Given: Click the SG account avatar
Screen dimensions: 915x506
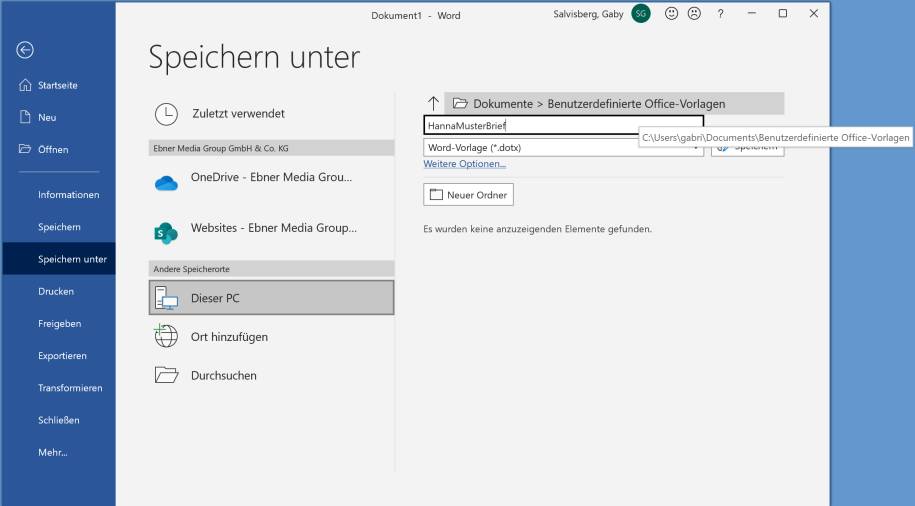Looking at the screenshot, I should (x=641, y=14).
